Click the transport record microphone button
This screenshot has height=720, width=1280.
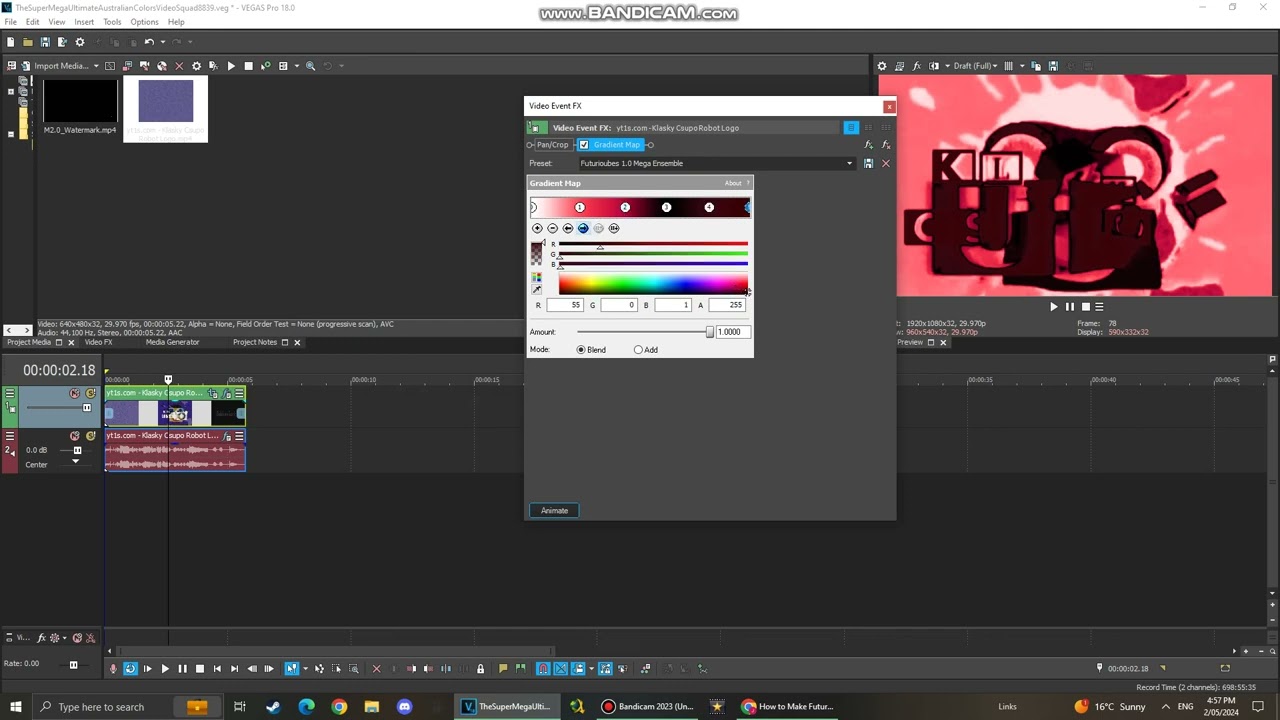pyautogui.click(x=113, y=669)
